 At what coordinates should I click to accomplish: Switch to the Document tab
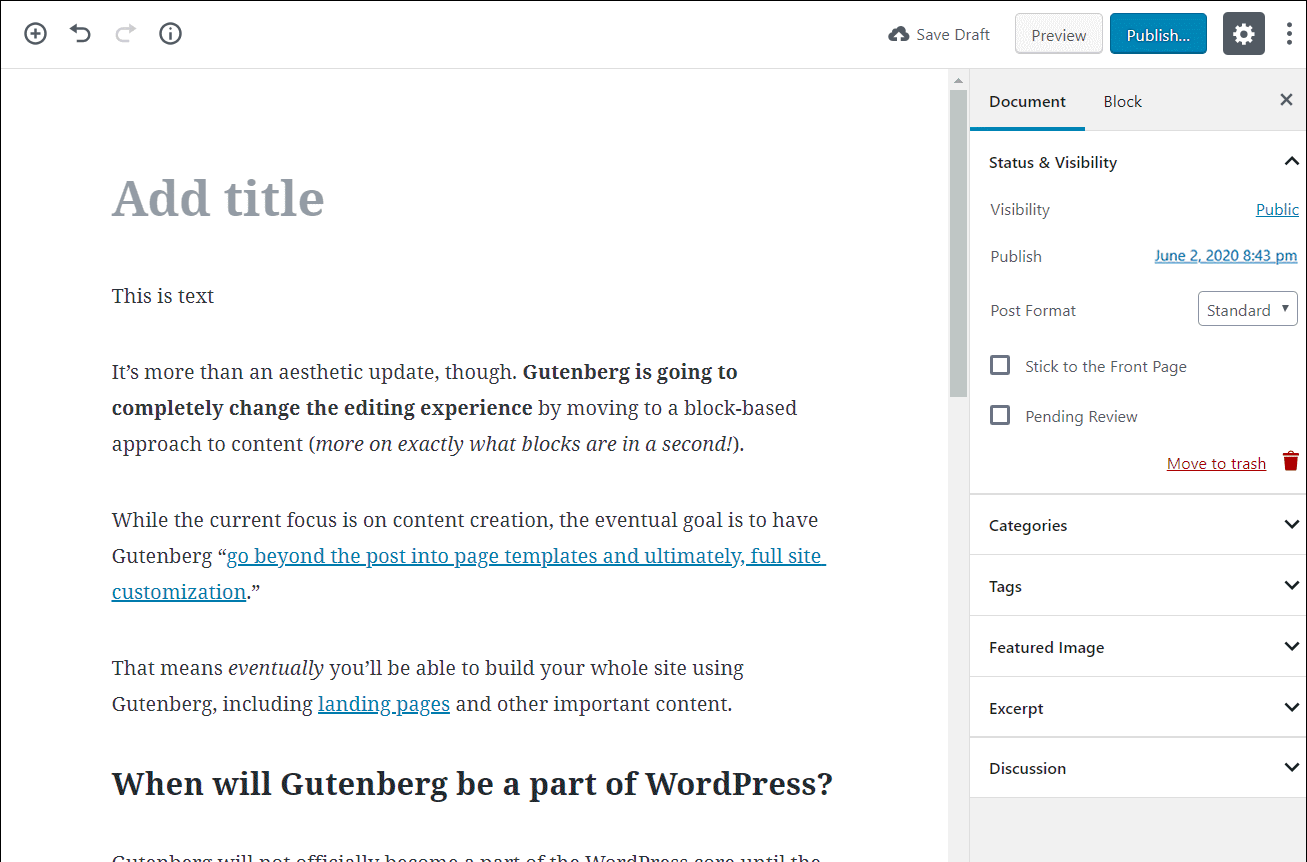[1027, 101]
